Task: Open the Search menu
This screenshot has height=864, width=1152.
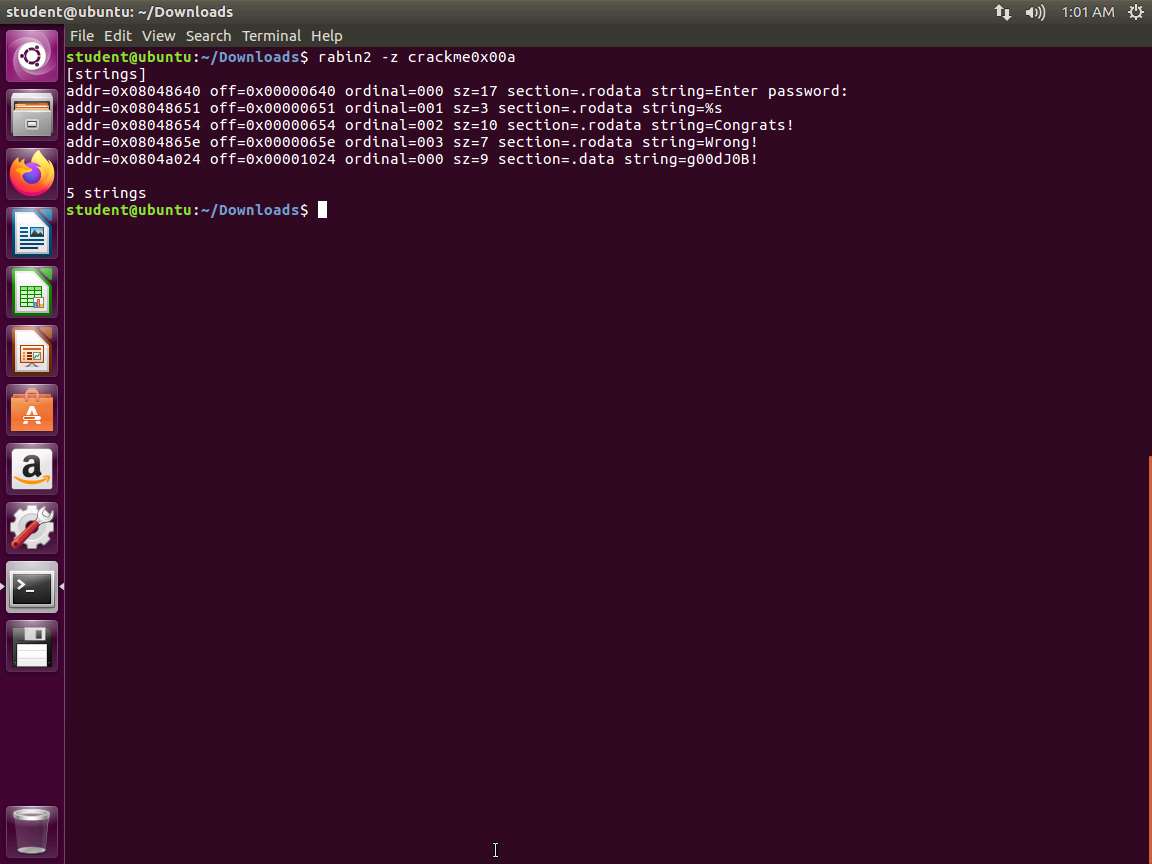Action: point(208,36)
